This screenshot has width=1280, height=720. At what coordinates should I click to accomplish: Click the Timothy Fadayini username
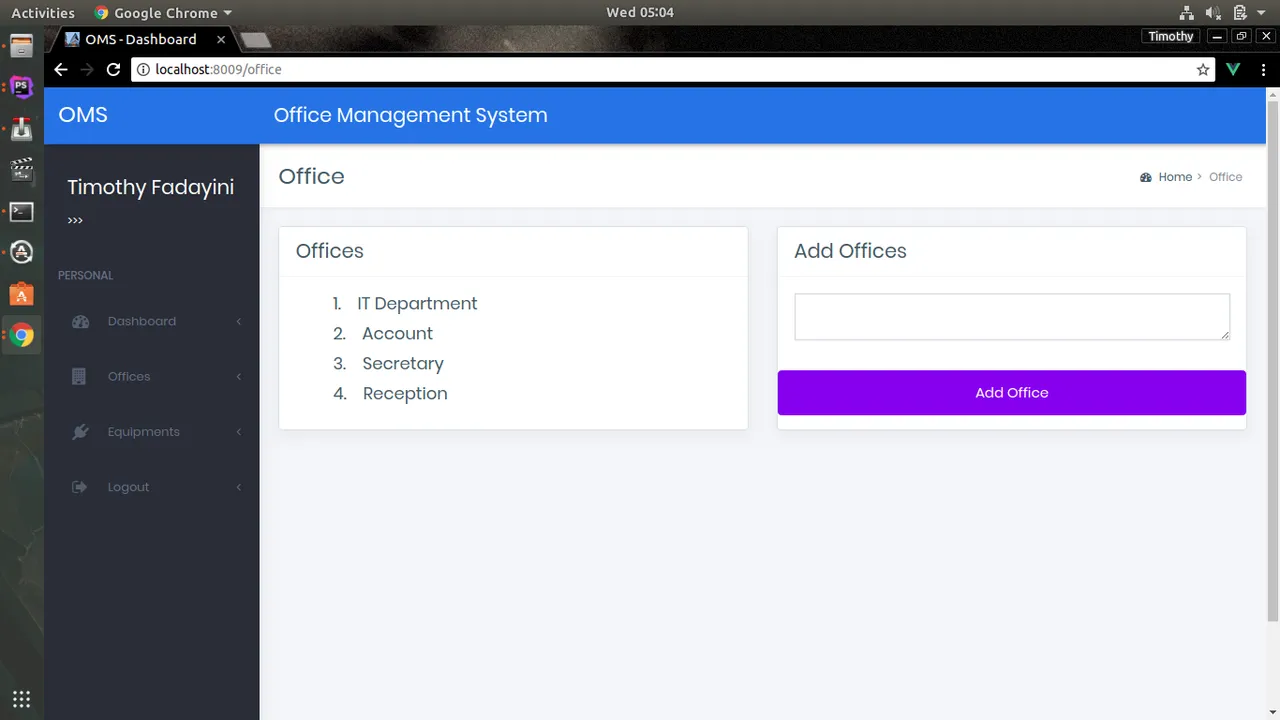151,188
